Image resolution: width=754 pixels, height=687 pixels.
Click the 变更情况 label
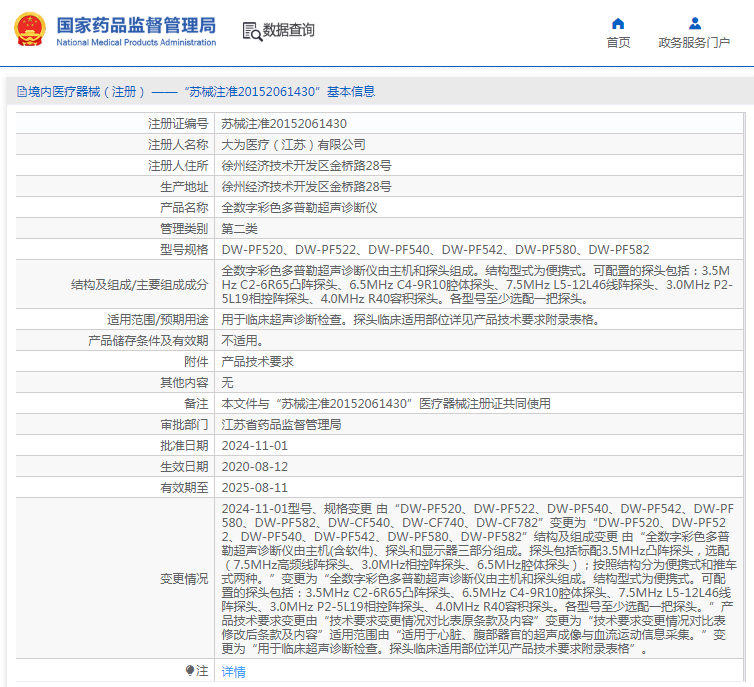184,579
